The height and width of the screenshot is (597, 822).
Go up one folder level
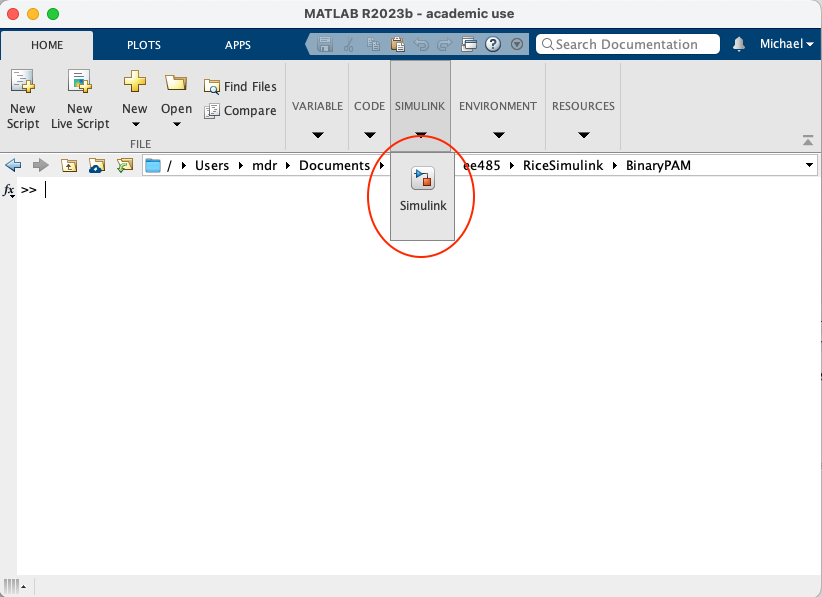pos(69,166)
